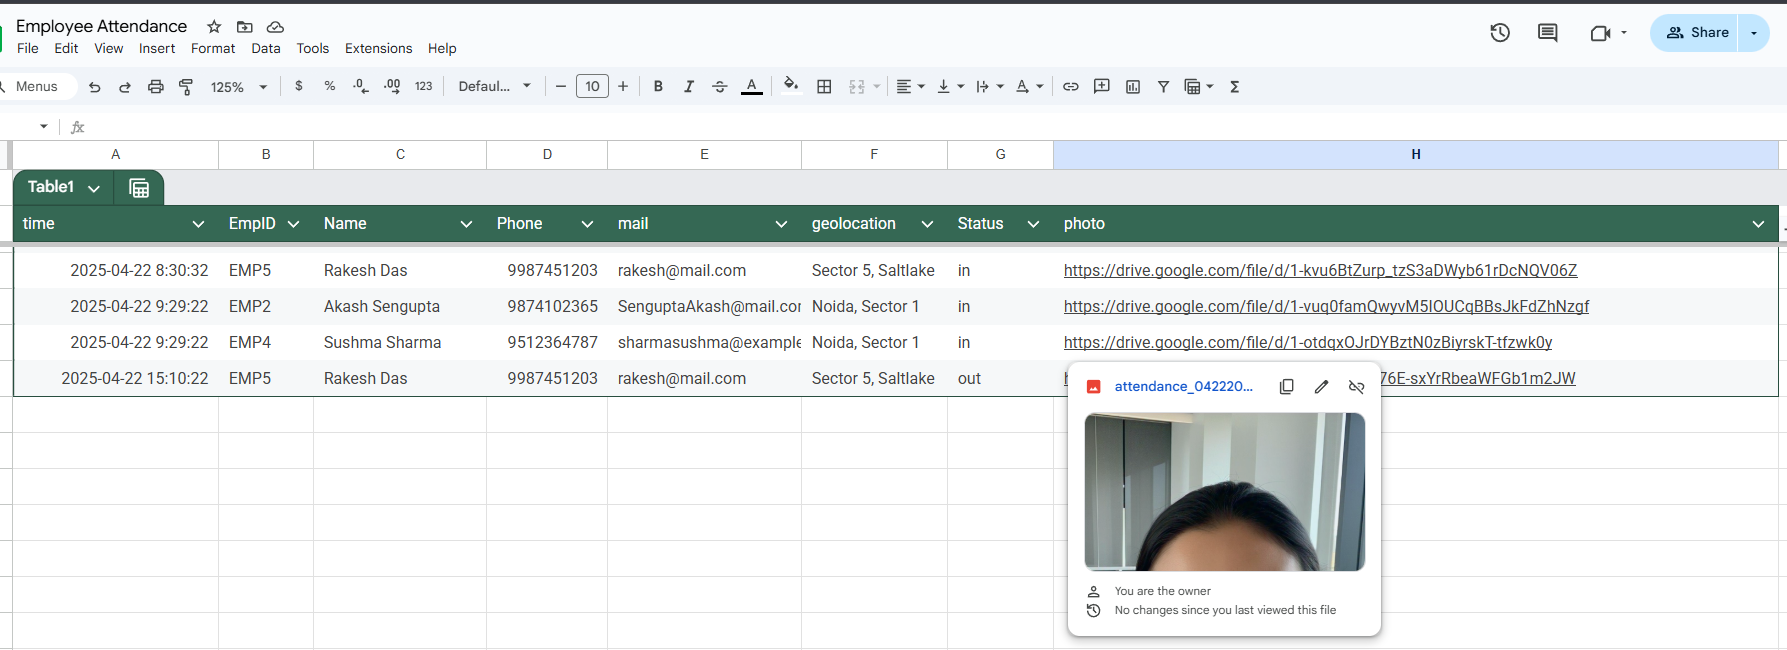This screenshot has width=1787, height=650.
Task: Open the Extensions menu
Action: tap(378, 48)
